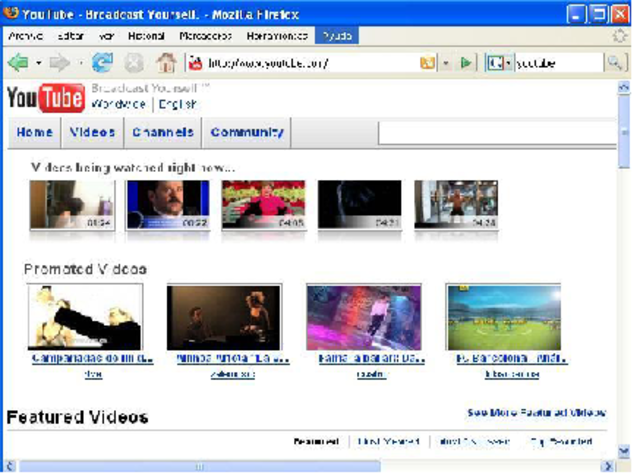
Task: Click the YouTube logo
Action: (46, 98)
